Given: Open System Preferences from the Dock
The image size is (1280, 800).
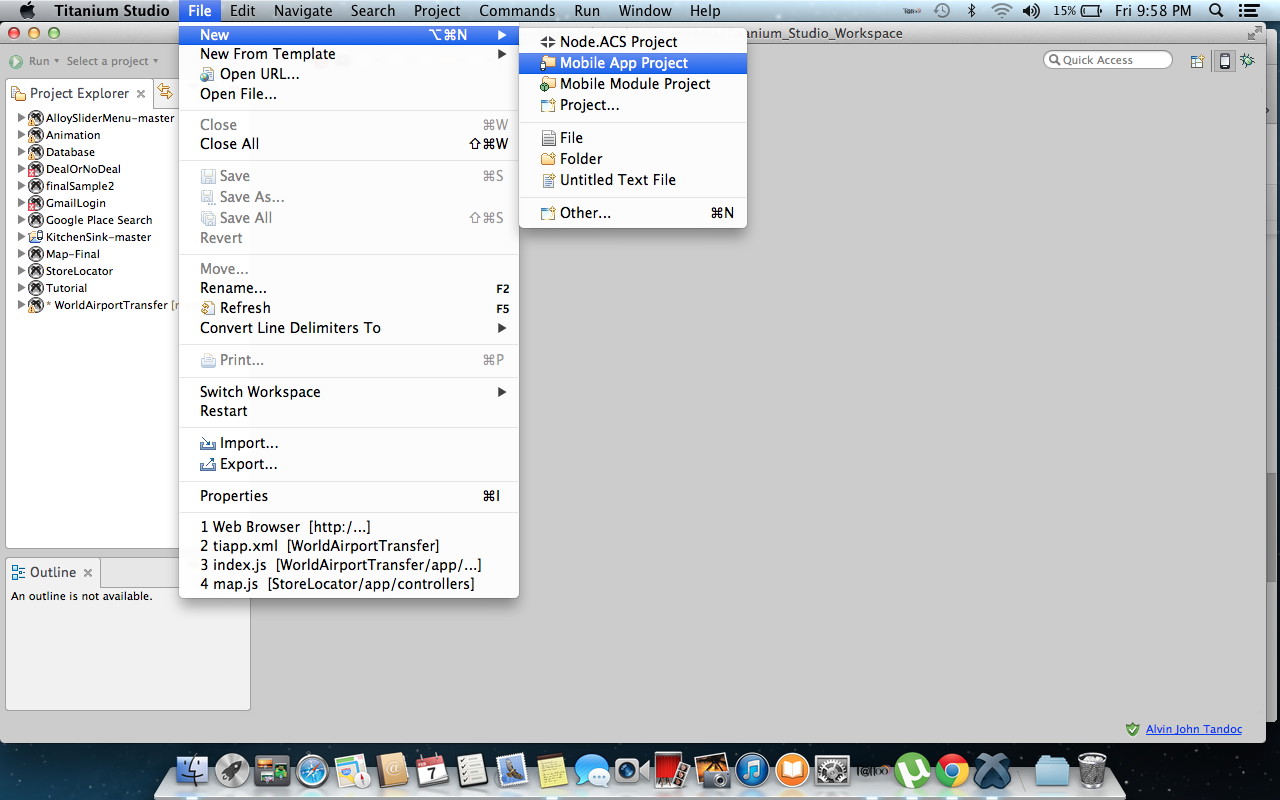Looking at the screenshot, I should click(x=832, y=770).
